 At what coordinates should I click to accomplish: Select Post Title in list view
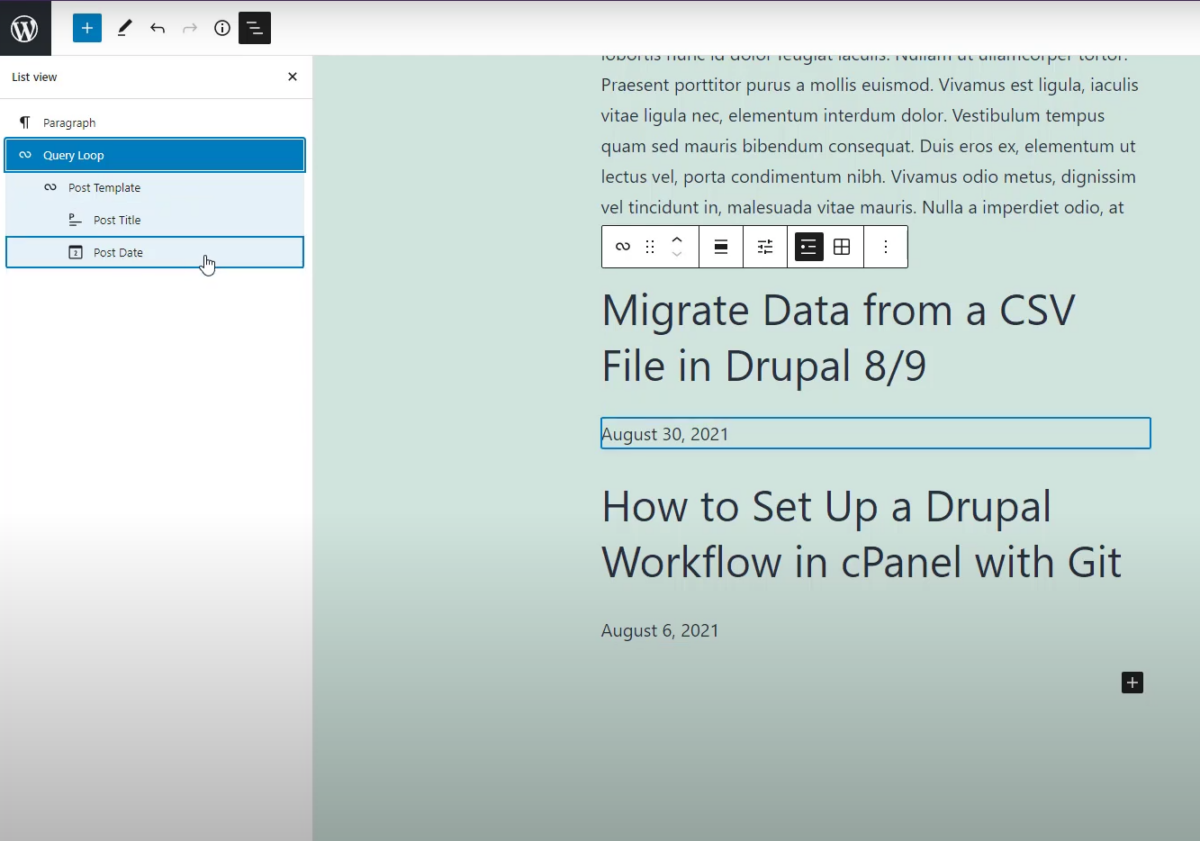[x=155, y=220]
